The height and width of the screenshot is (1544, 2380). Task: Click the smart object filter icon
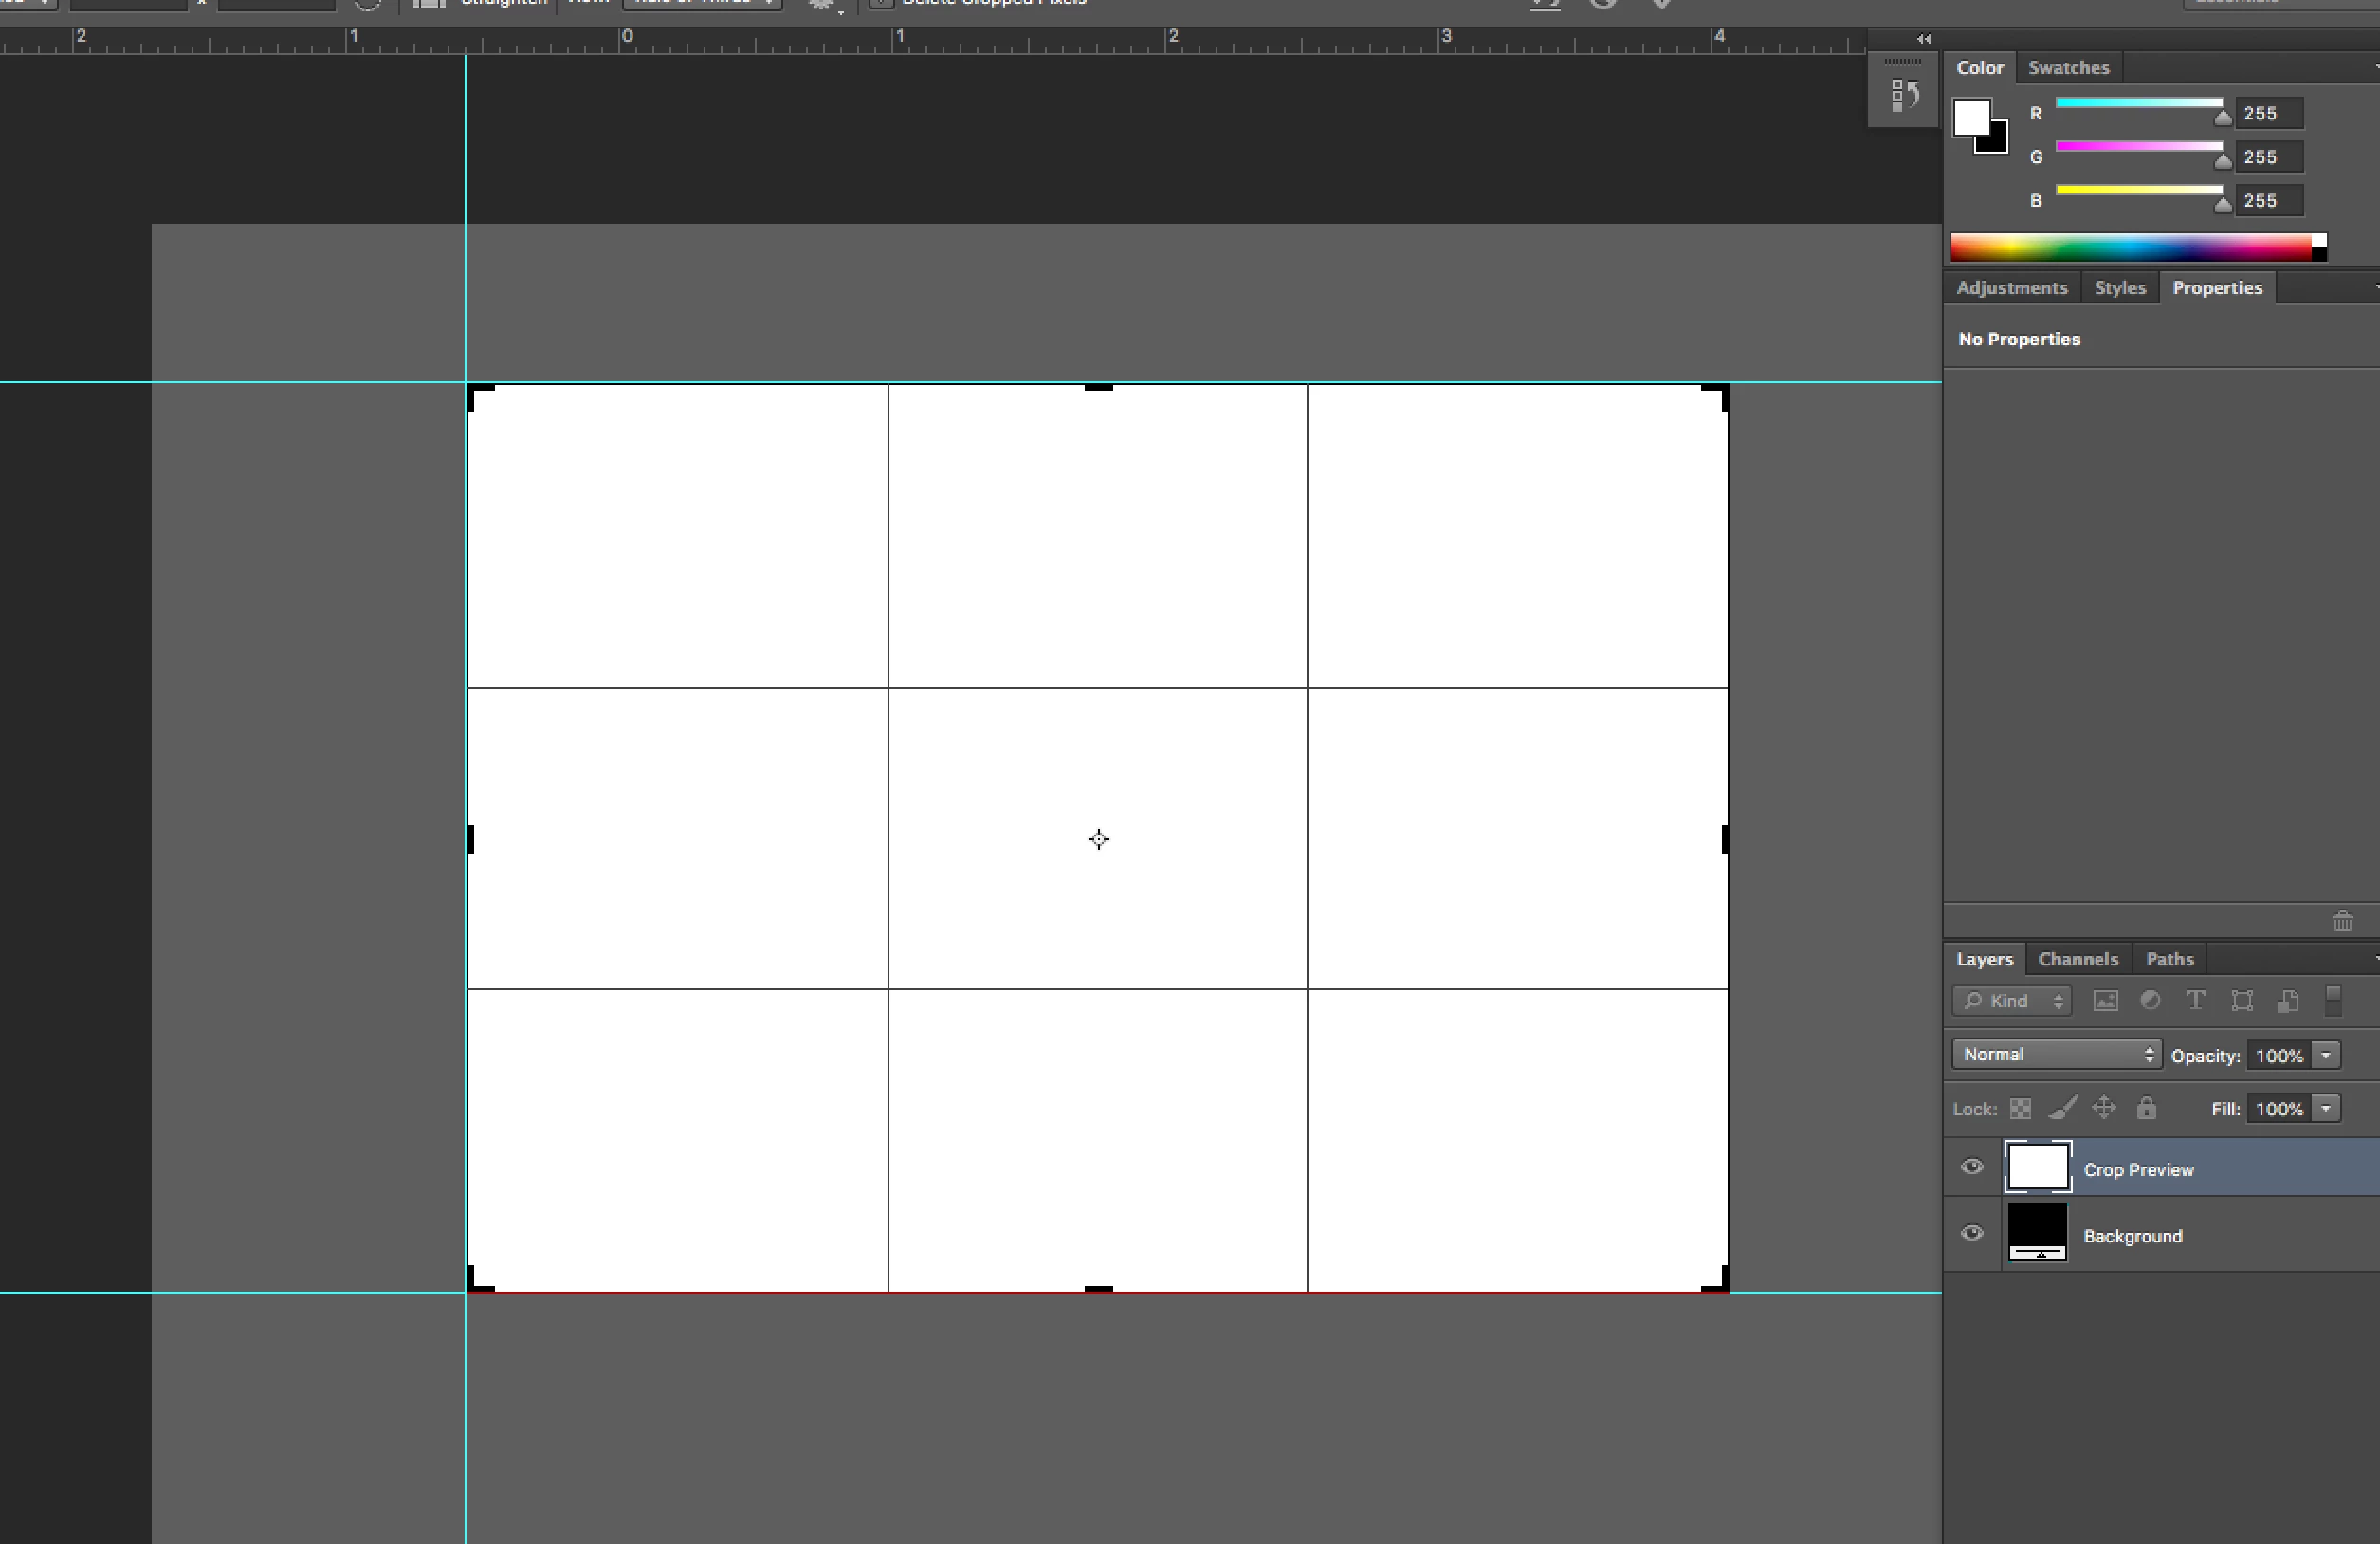point(2288,1001)
